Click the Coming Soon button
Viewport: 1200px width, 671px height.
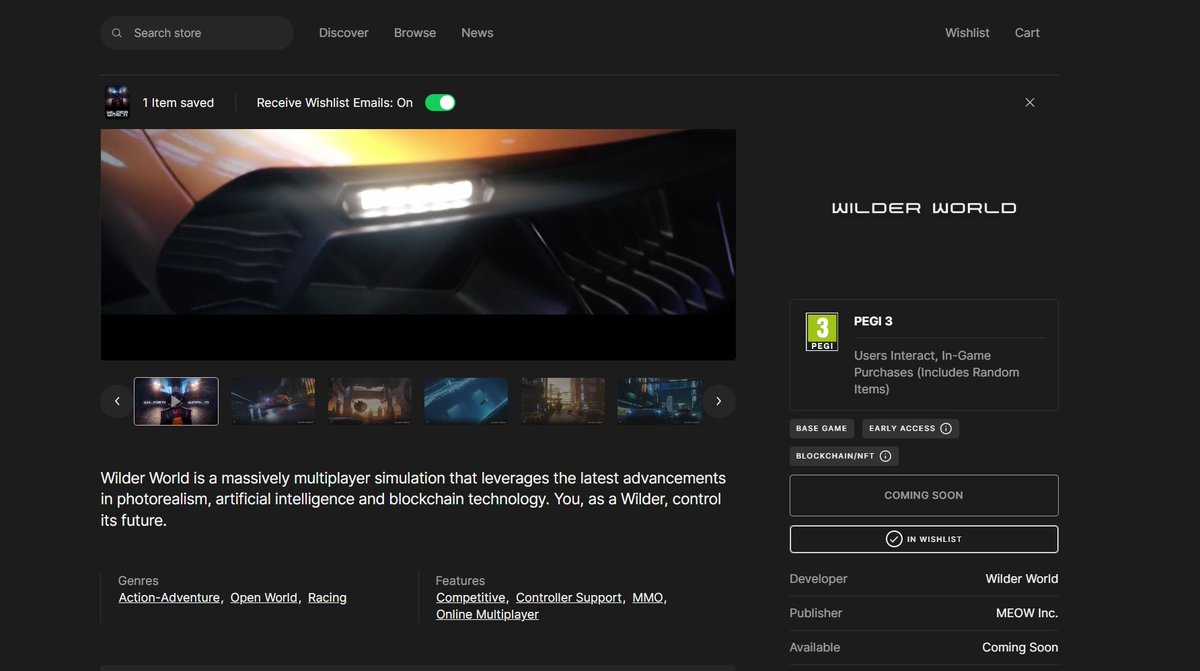[924, 495]
